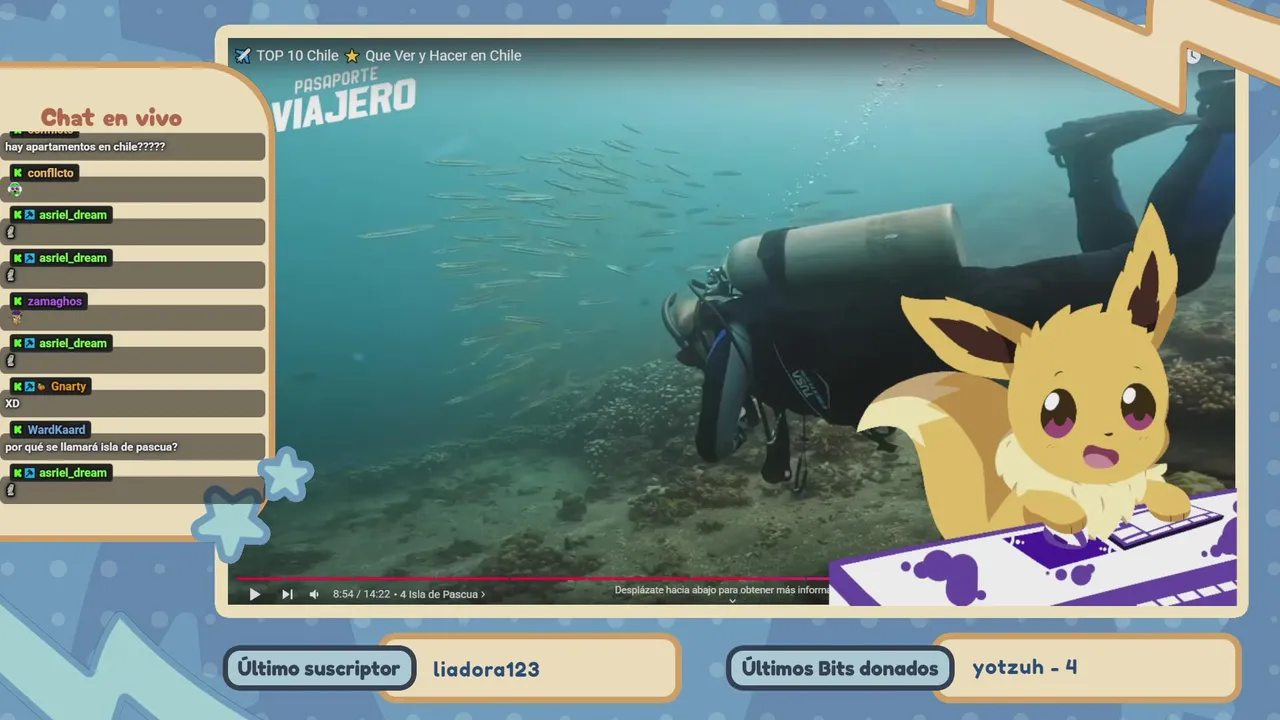Seek using the red video progress bar
The image size is (1280, 720).
533,578
